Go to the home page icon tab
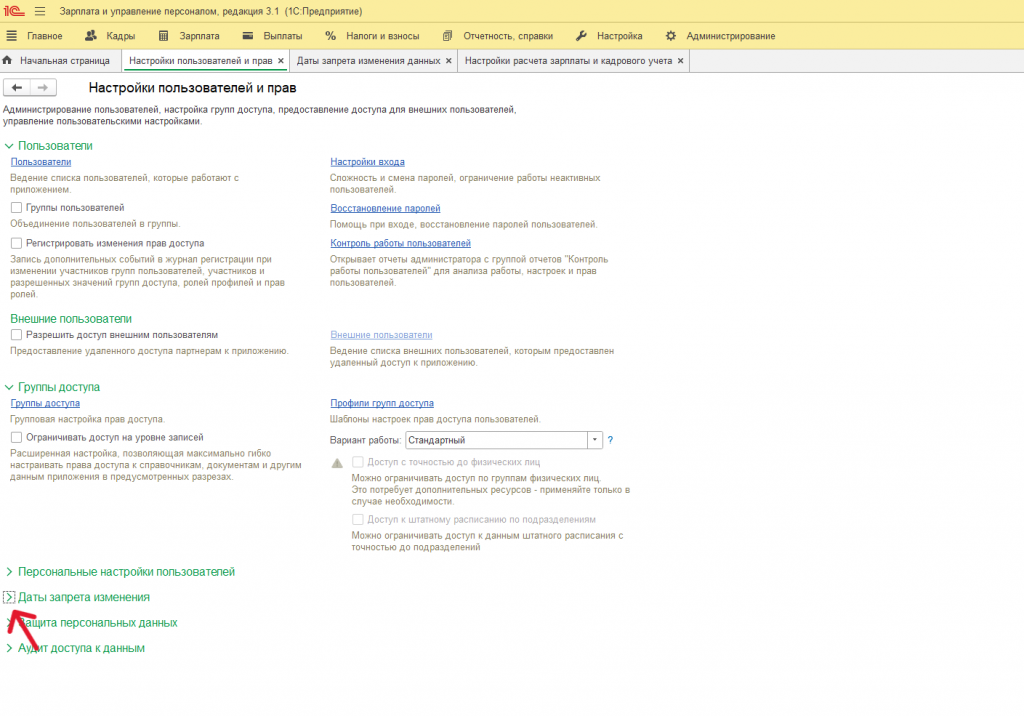The image size is (1024, 716). click(7, 60)
